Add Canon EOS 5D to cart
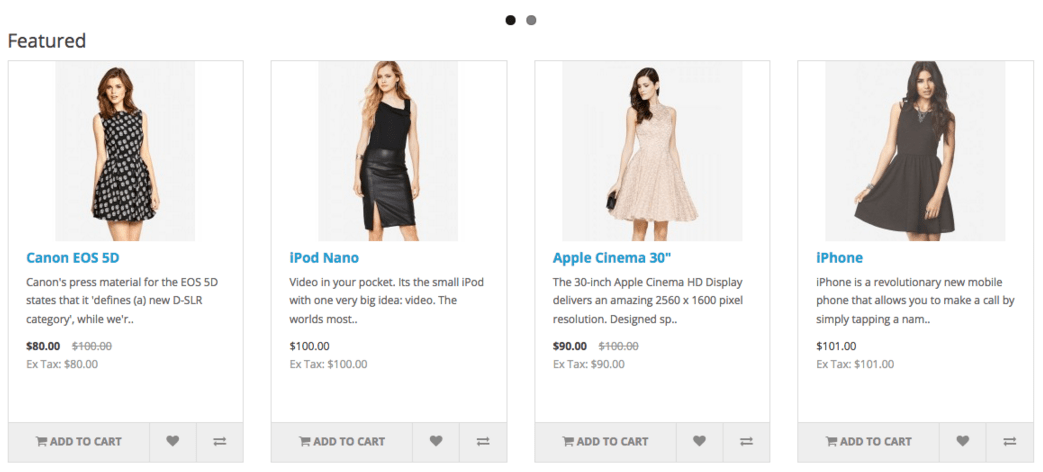1043x472 pixels. tap(78, 441)
